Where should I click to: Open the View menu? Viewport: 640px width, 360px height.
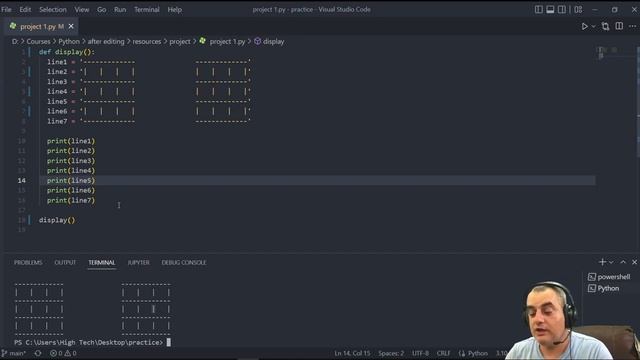point(82,9)
